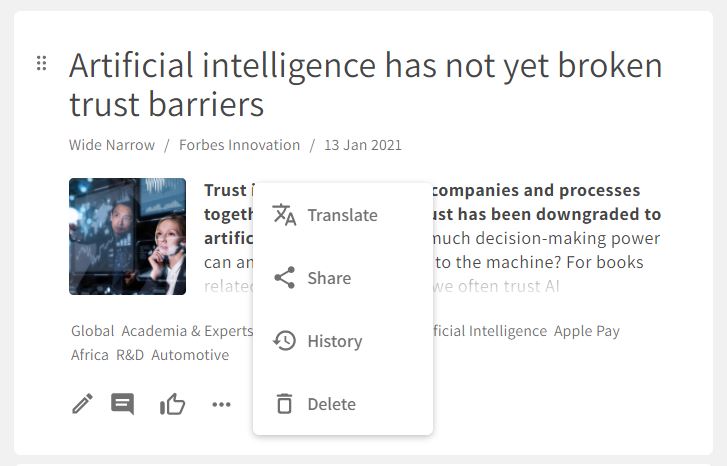
Task: Choose Share in the context menu
Action: pos(329,278)
